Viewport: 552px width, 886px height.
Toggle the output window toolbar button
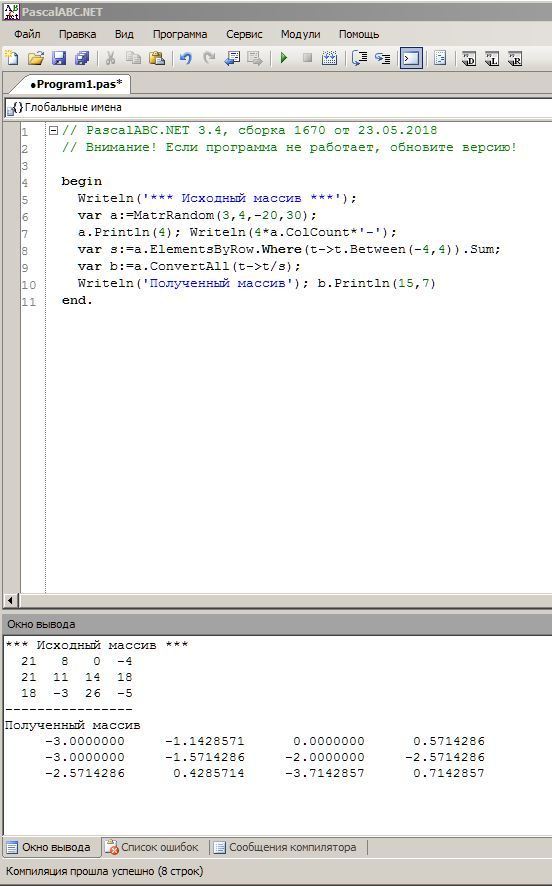pos(411,58)
